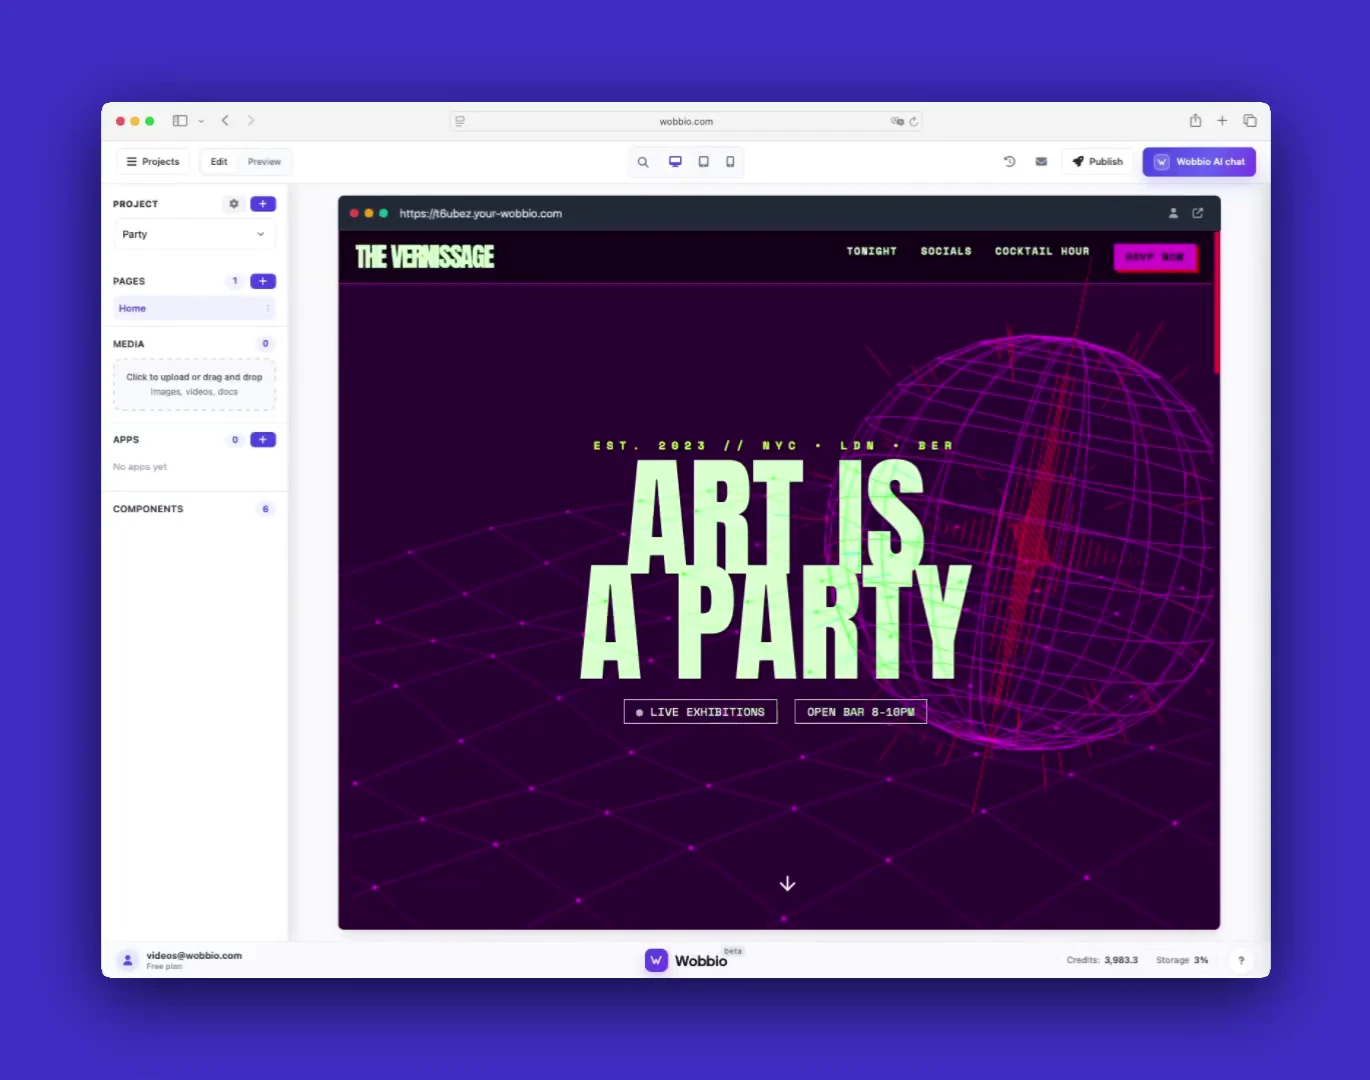Screen dimensions: 1370x1080
Task: Select the tablet viewport icon
Action: pyautogui.click(x=703, y=161)
